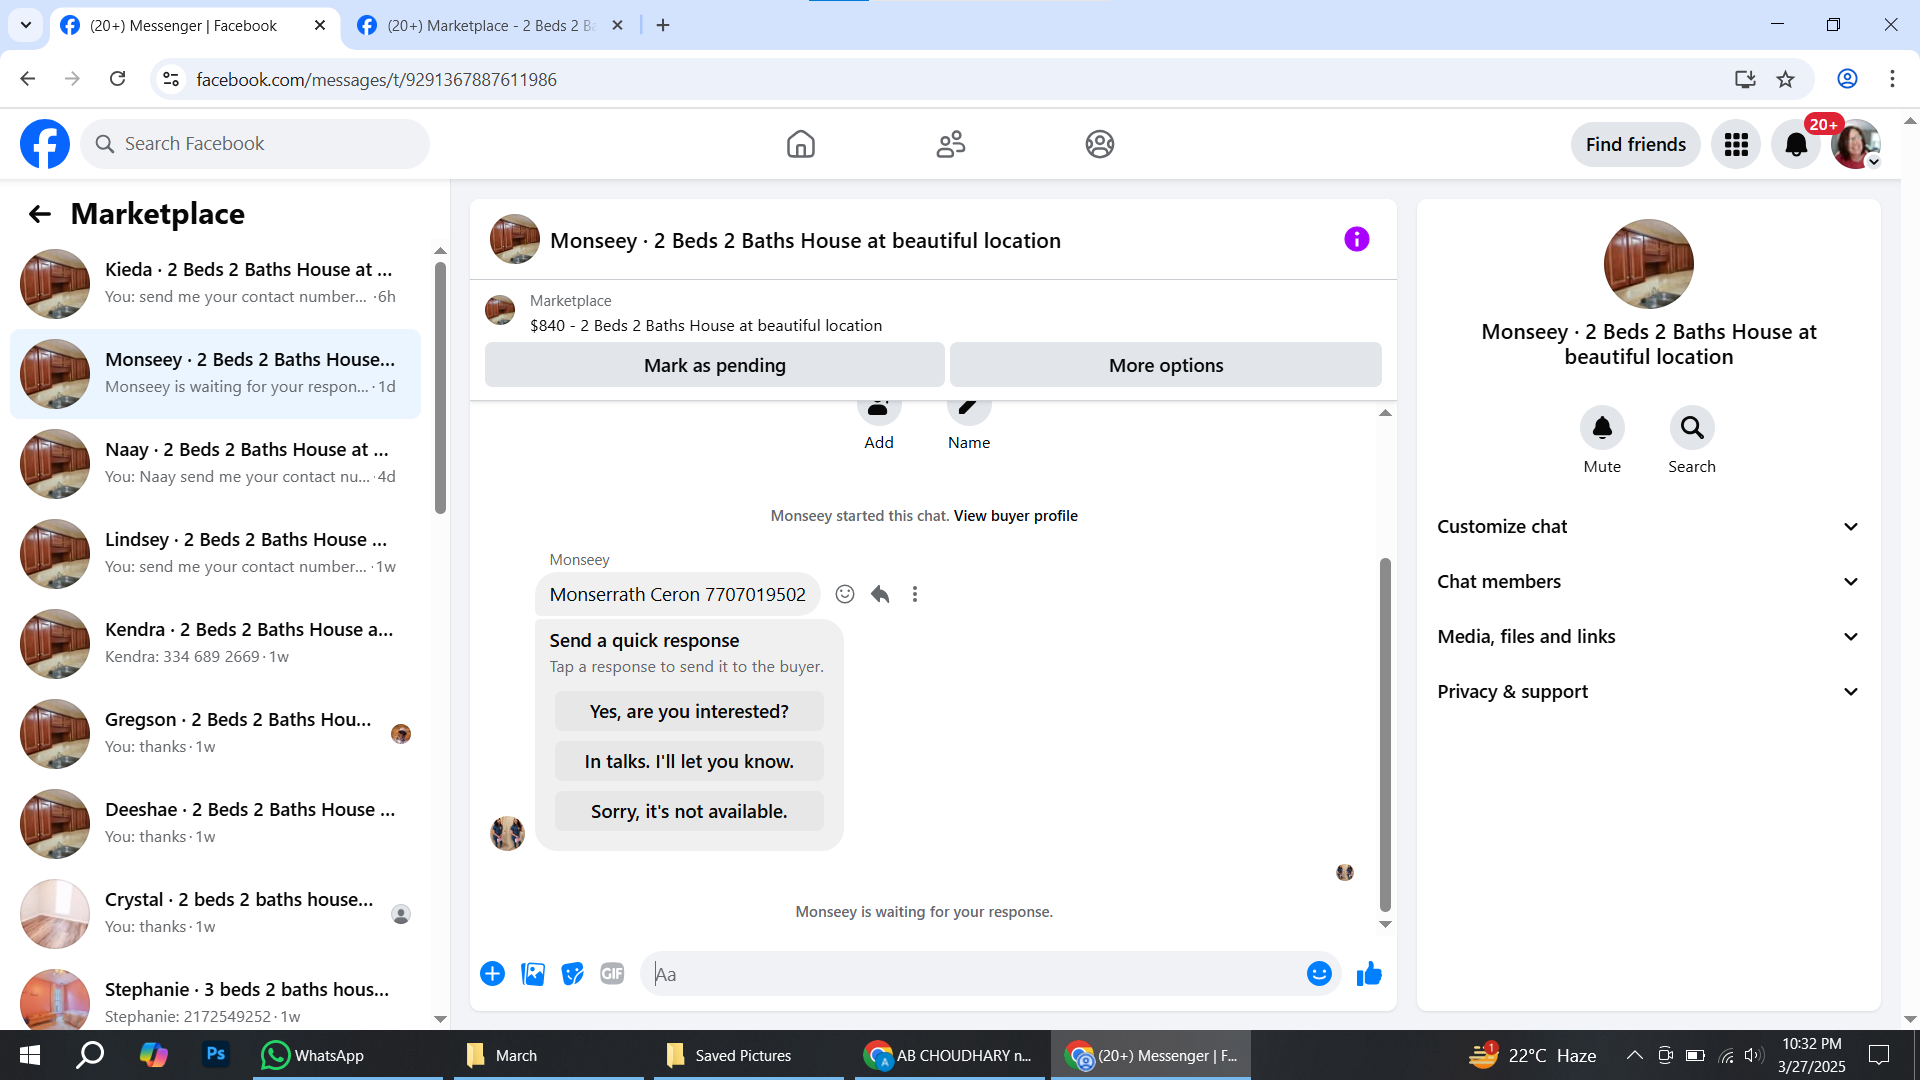Open Photoshop from the taskbar
Screen dimensions: 1920x1080
click(215, 1054)
